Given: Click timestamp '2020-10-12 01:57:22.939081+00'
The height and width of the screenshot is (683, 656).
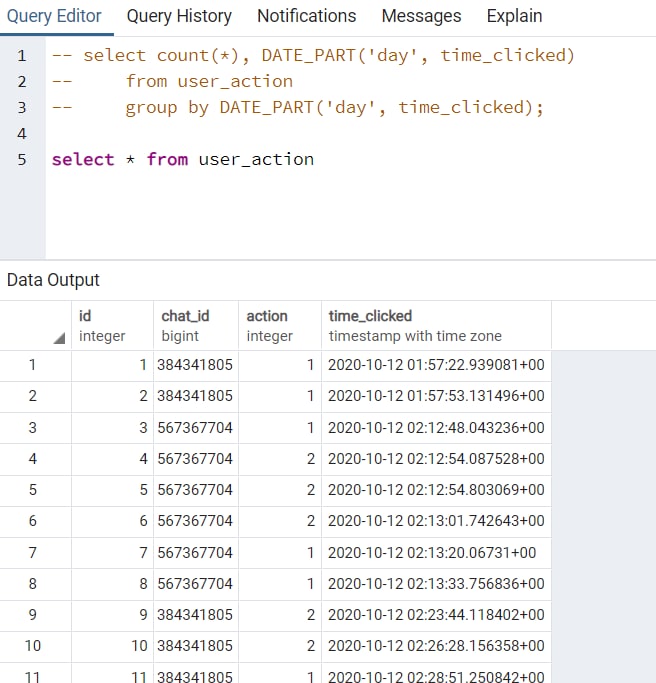Looking at the screenshot, I should tap(436, 365).
